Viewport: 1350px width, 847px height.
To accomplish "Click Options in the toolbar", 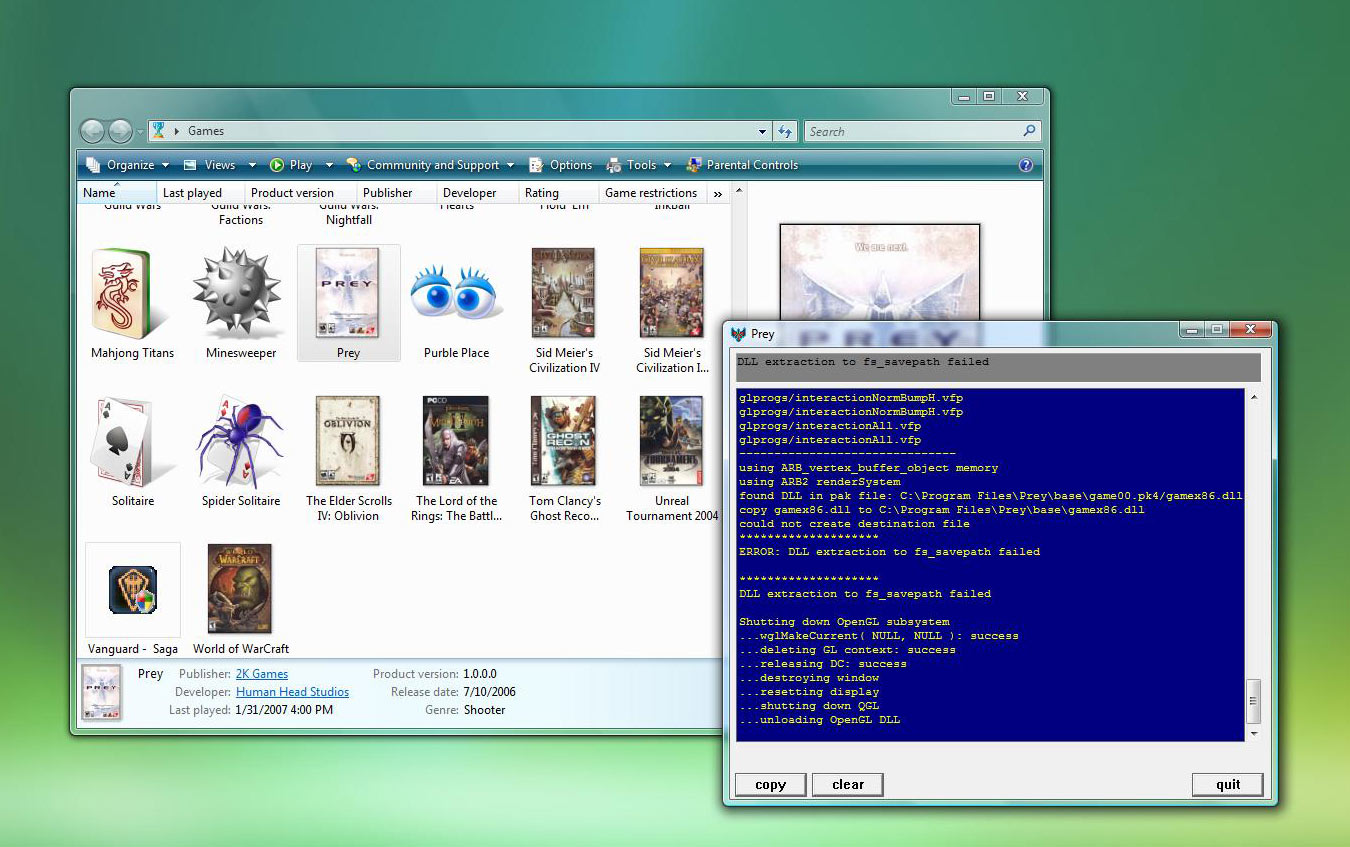I will tap(561, 165).
